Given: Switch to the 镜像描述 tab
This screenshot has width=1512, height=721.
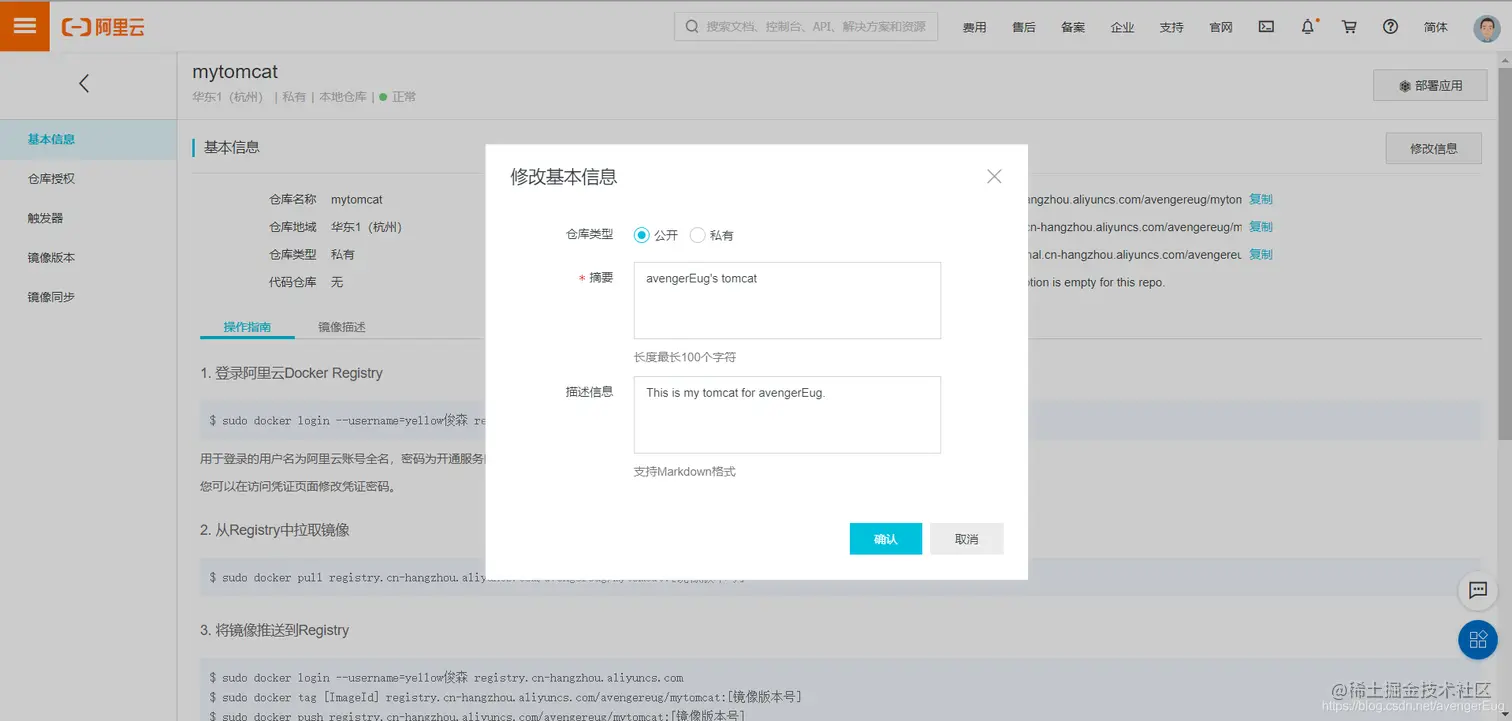Looking at the screenshot, I should pyautogui.click(x=341, y=327).
